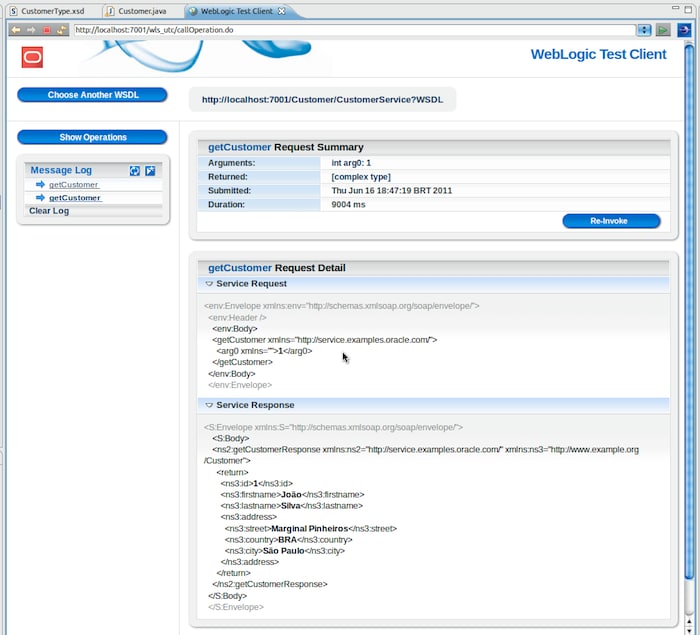The height and width of the screenshot is (635, 700).
Task: Click the green Go play button beside URL
Action: [663, 30]
